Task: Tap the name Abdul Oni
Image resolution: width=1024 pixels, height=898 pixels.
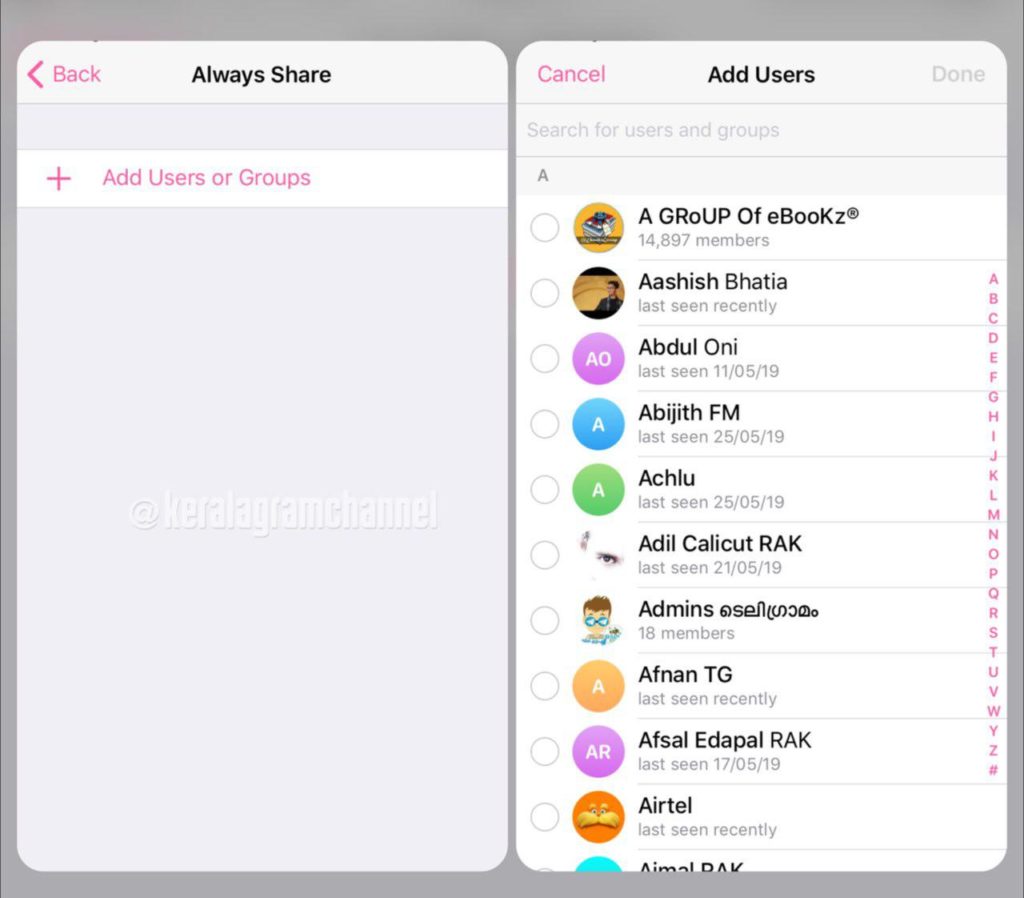Action: point(688,347)
